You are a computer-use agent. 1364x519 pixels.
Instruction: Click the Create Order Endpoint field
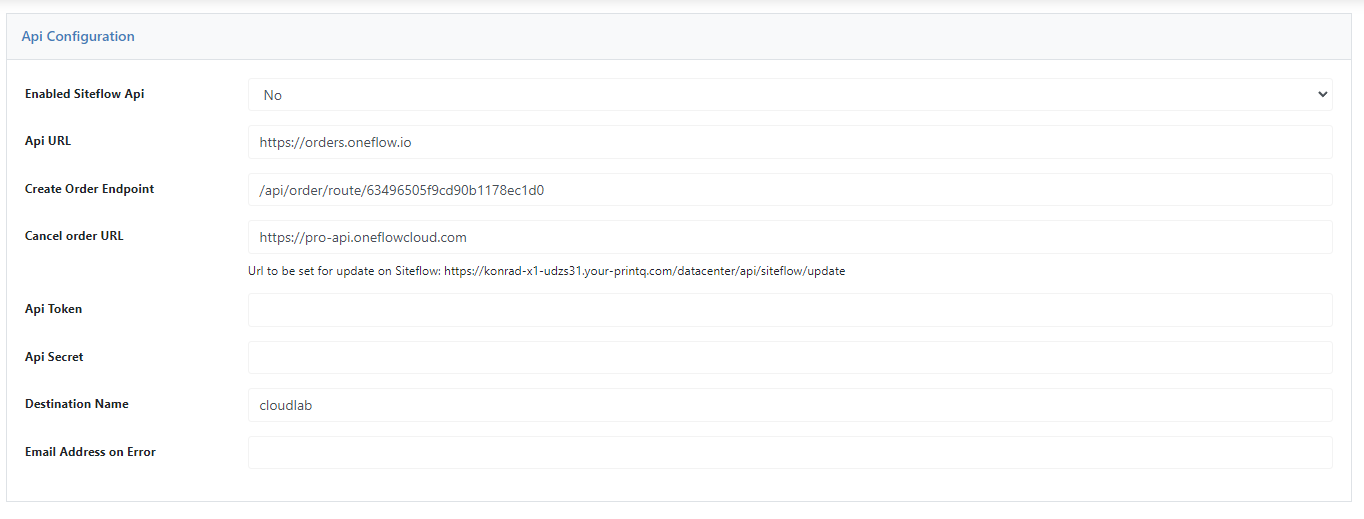(x=790, y=190)
